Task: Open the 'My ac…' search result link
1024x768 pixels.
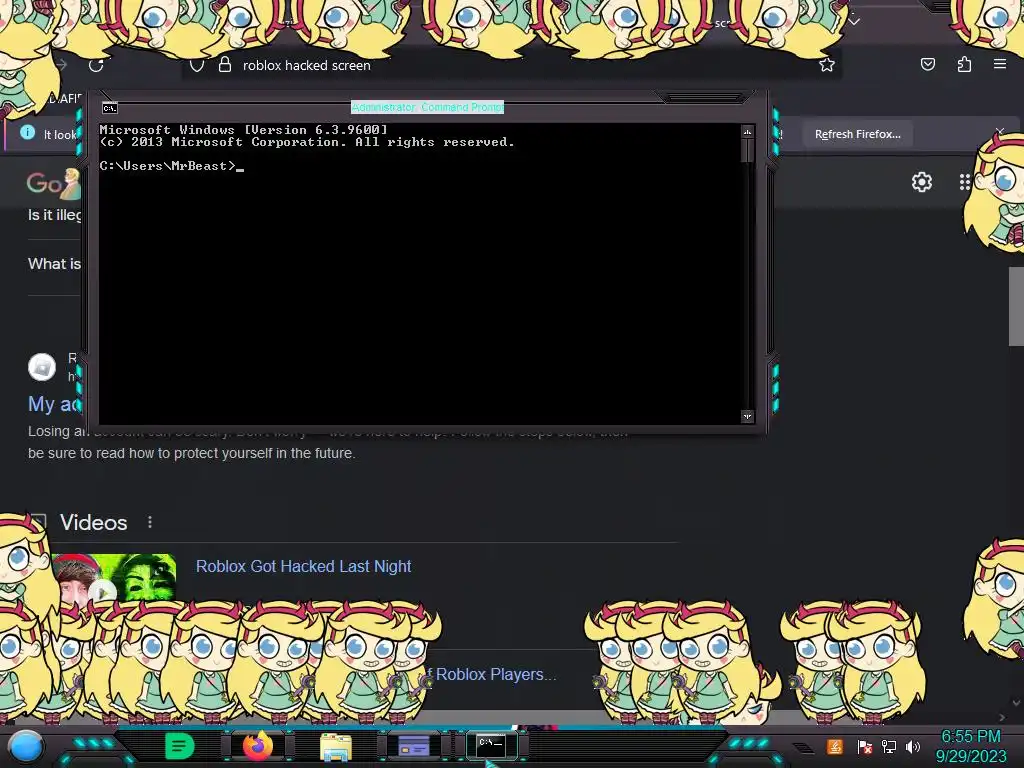Action: pyautogui.click(x=54, y=404)
